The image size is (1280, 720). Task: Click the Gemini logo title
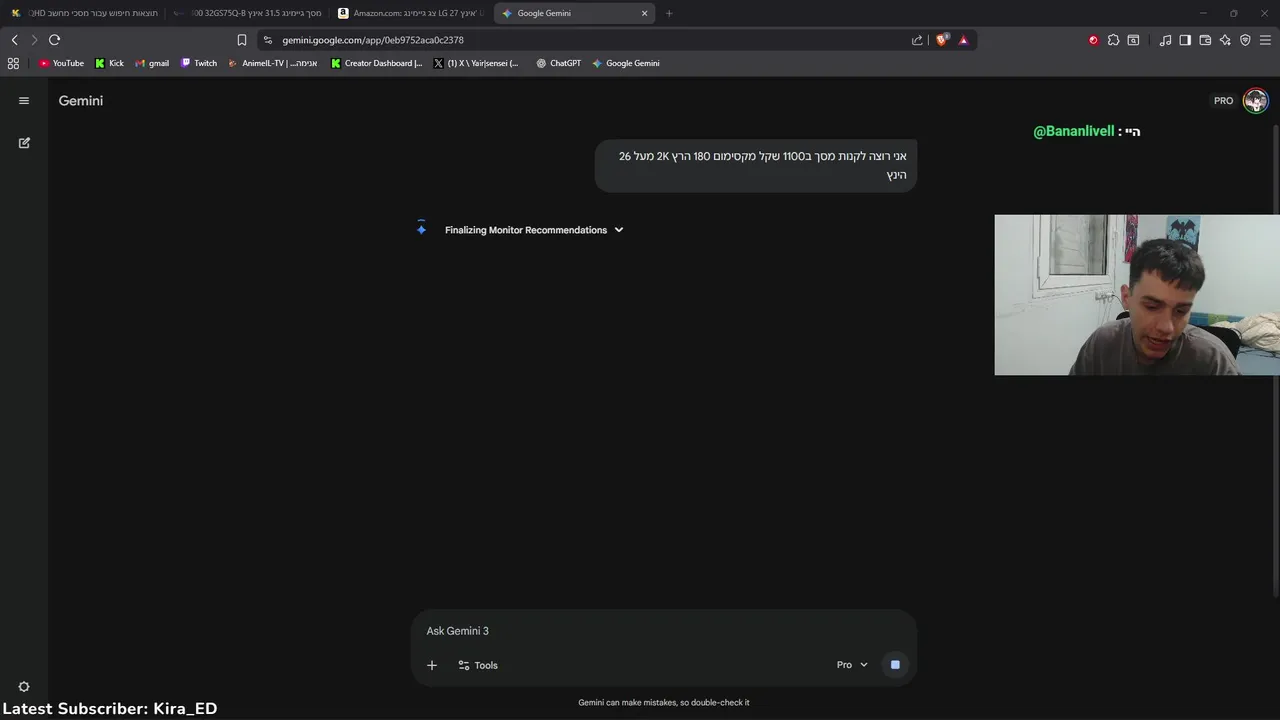(81, 101)
